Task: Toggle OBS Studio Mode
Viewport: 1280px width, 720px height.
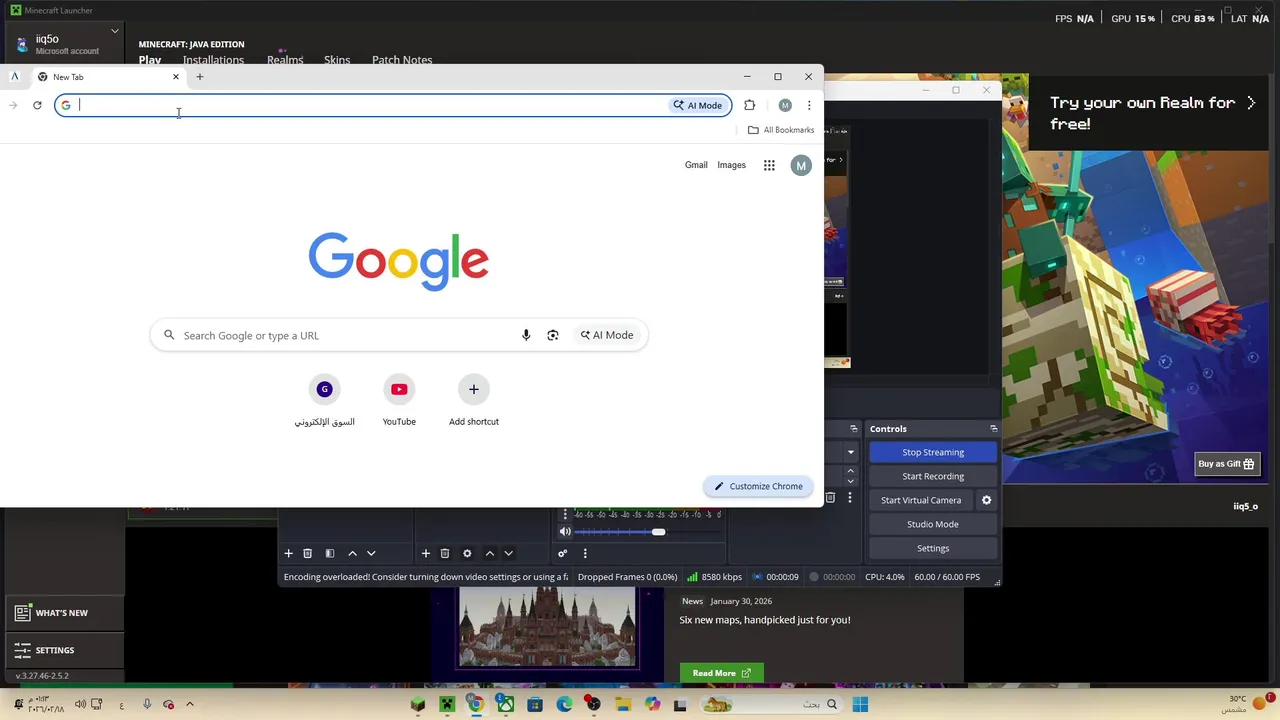Action: pyautogui.click(x=933, y=524)
